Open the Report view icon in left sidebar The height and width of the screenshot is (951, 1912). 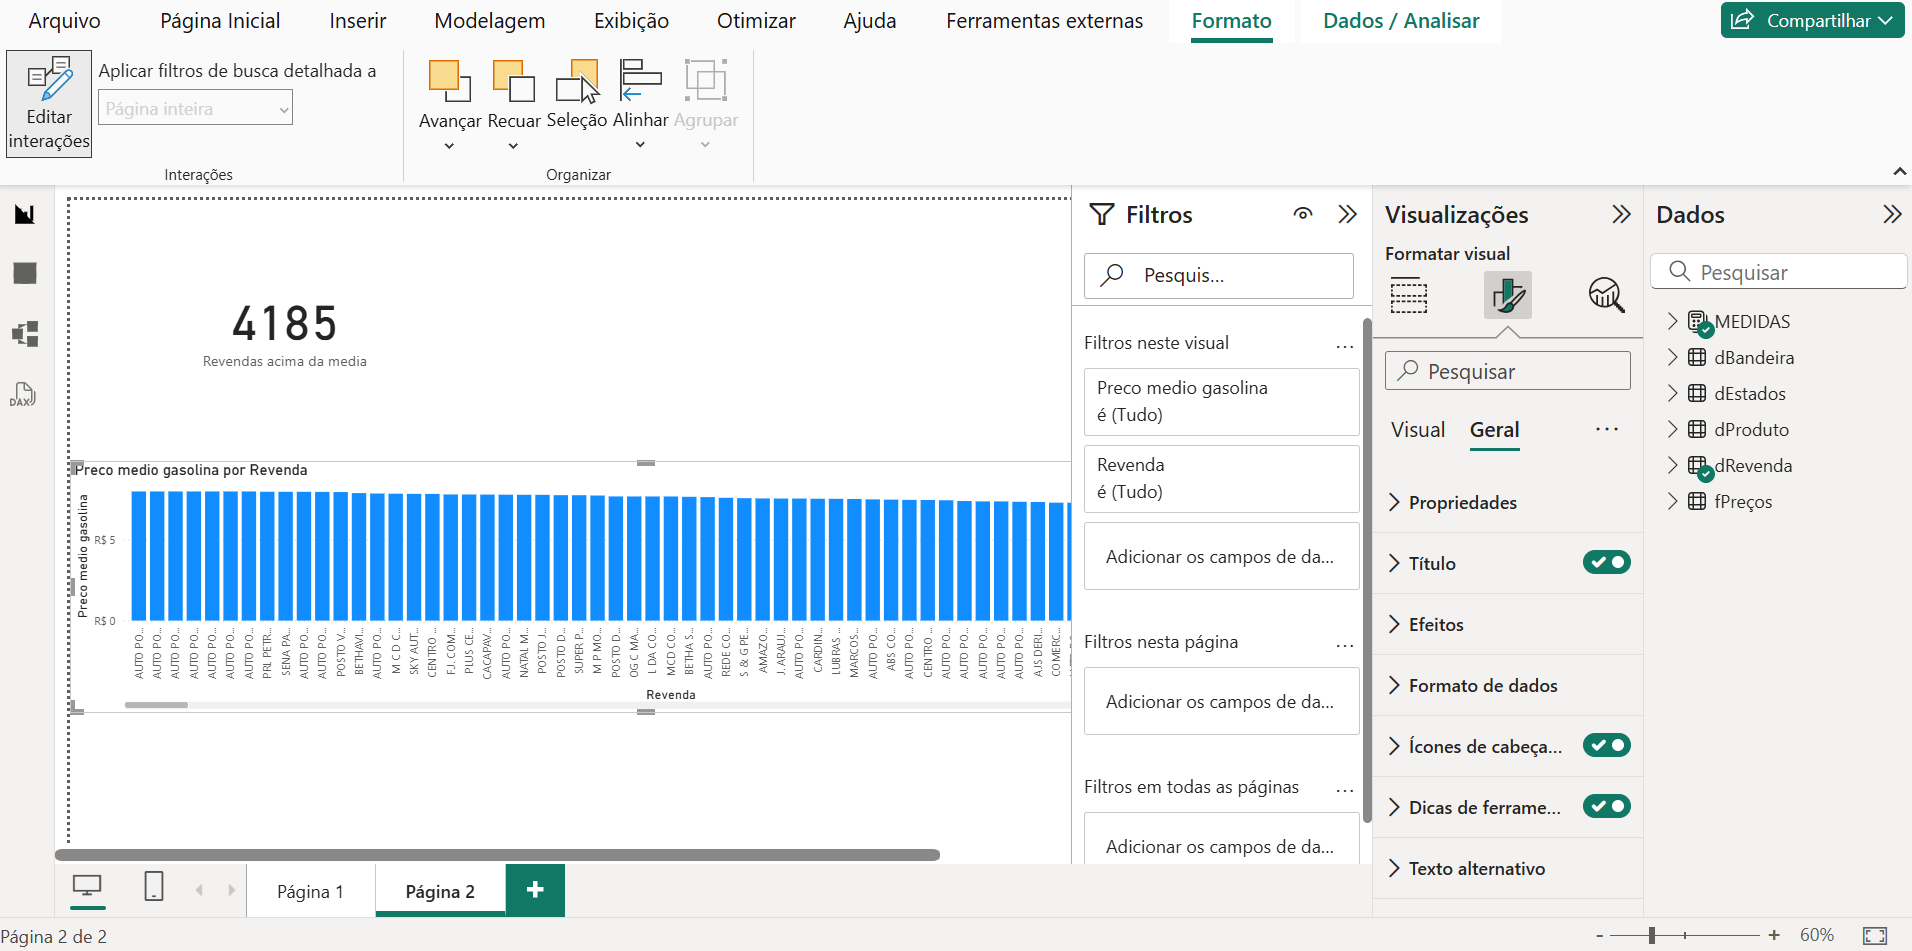pos(25,214)
